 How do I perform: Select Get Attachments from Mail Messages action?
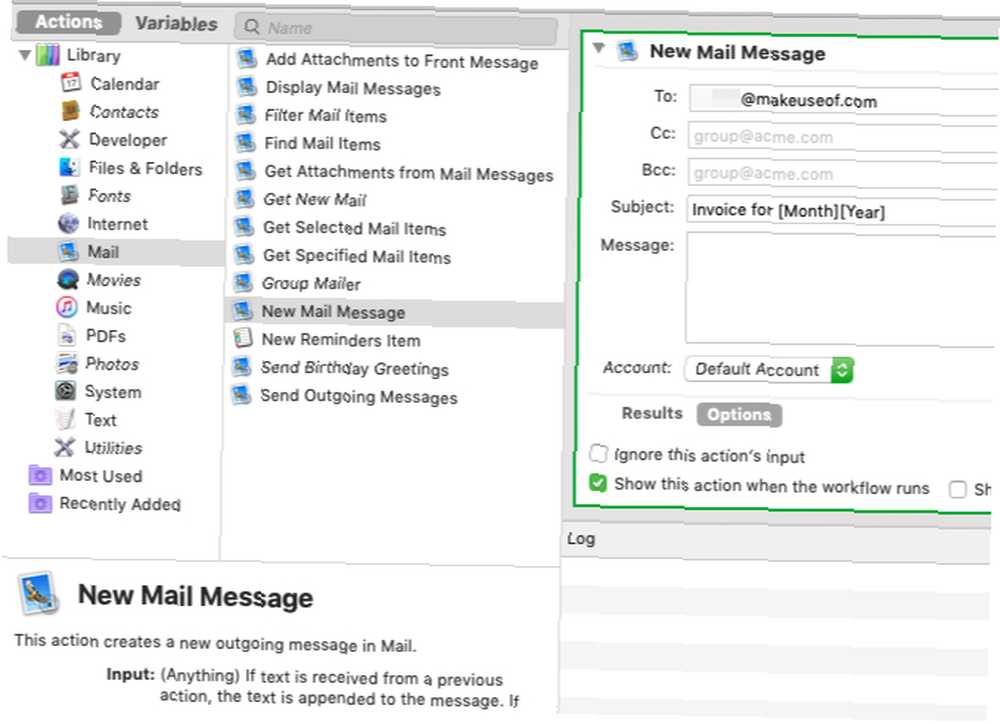click(x=408, y=173)
